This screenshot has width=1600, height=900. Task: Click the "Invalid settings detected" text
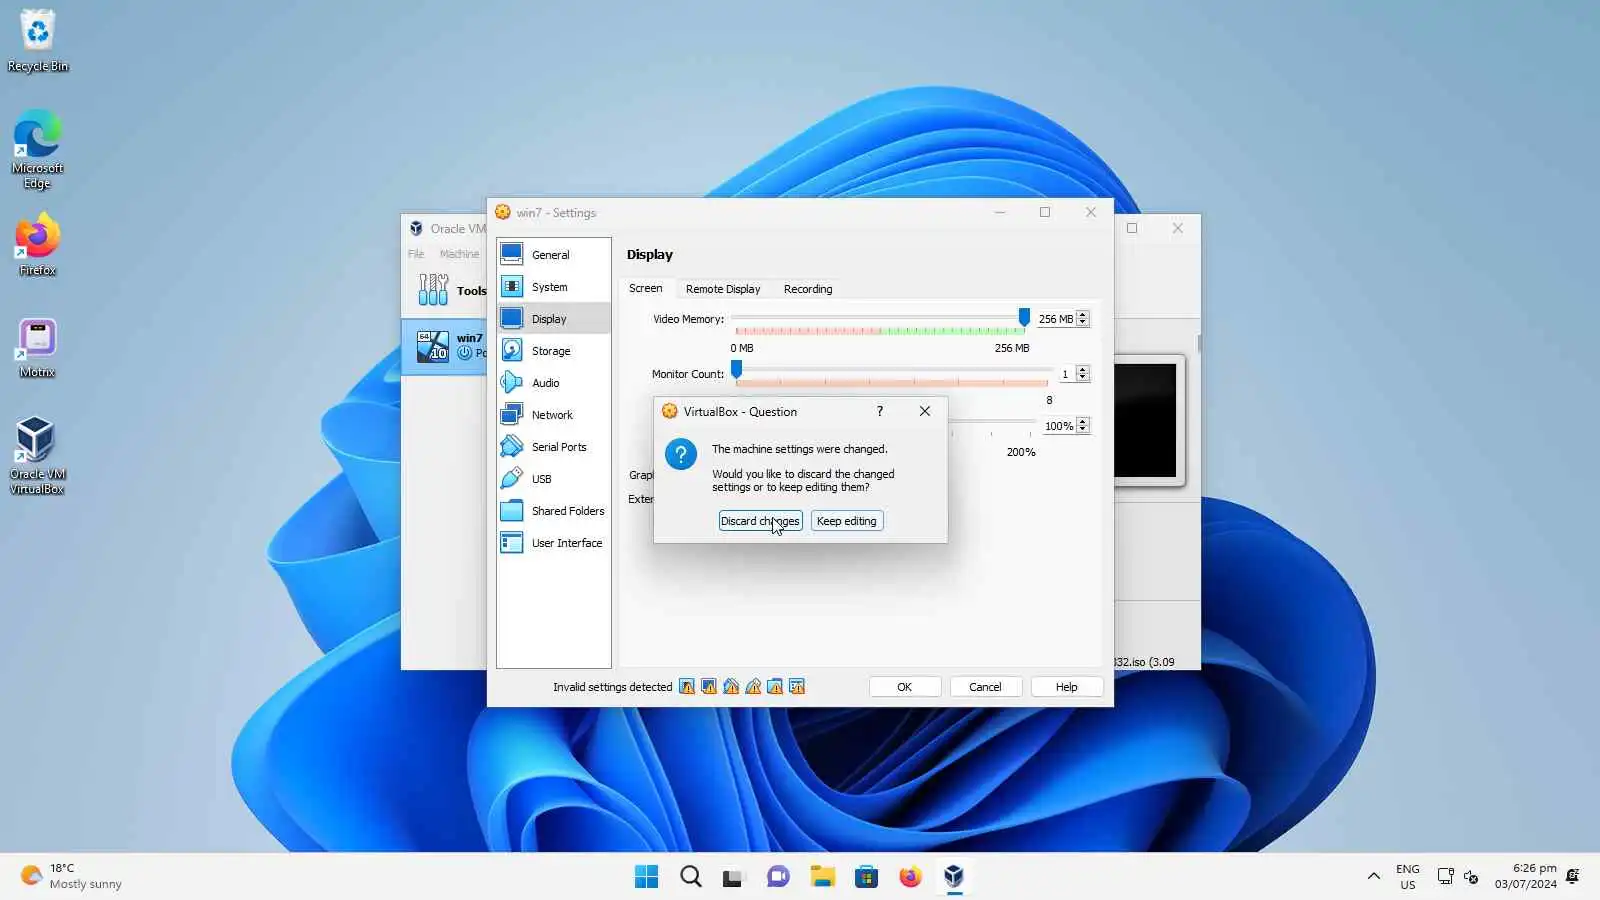pyautogui.click(x=613, y=687)
